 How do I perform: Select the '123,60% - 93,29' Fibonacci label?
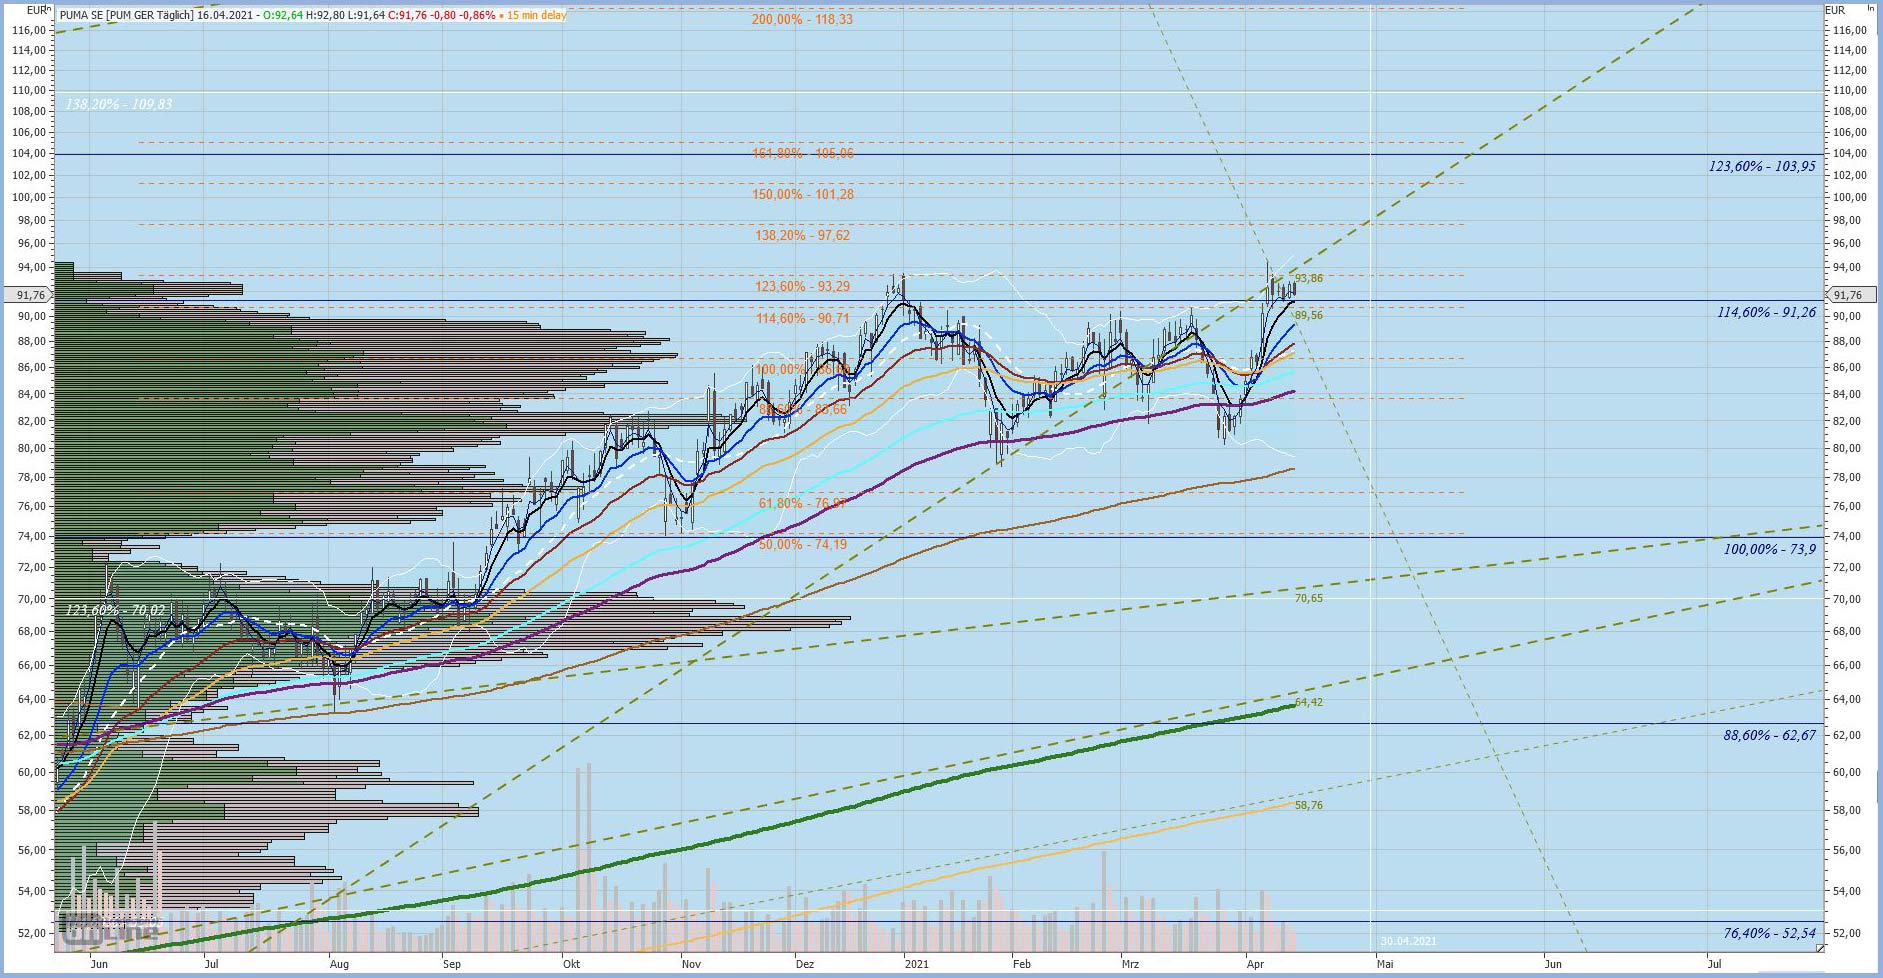(803, 286)
